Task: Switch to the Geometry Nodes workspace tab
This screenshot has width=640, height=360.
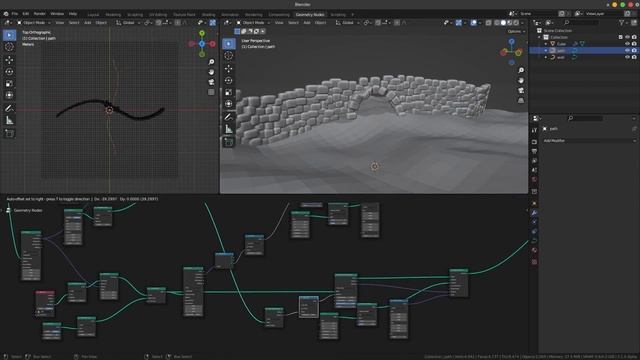Action: point(310,15)
